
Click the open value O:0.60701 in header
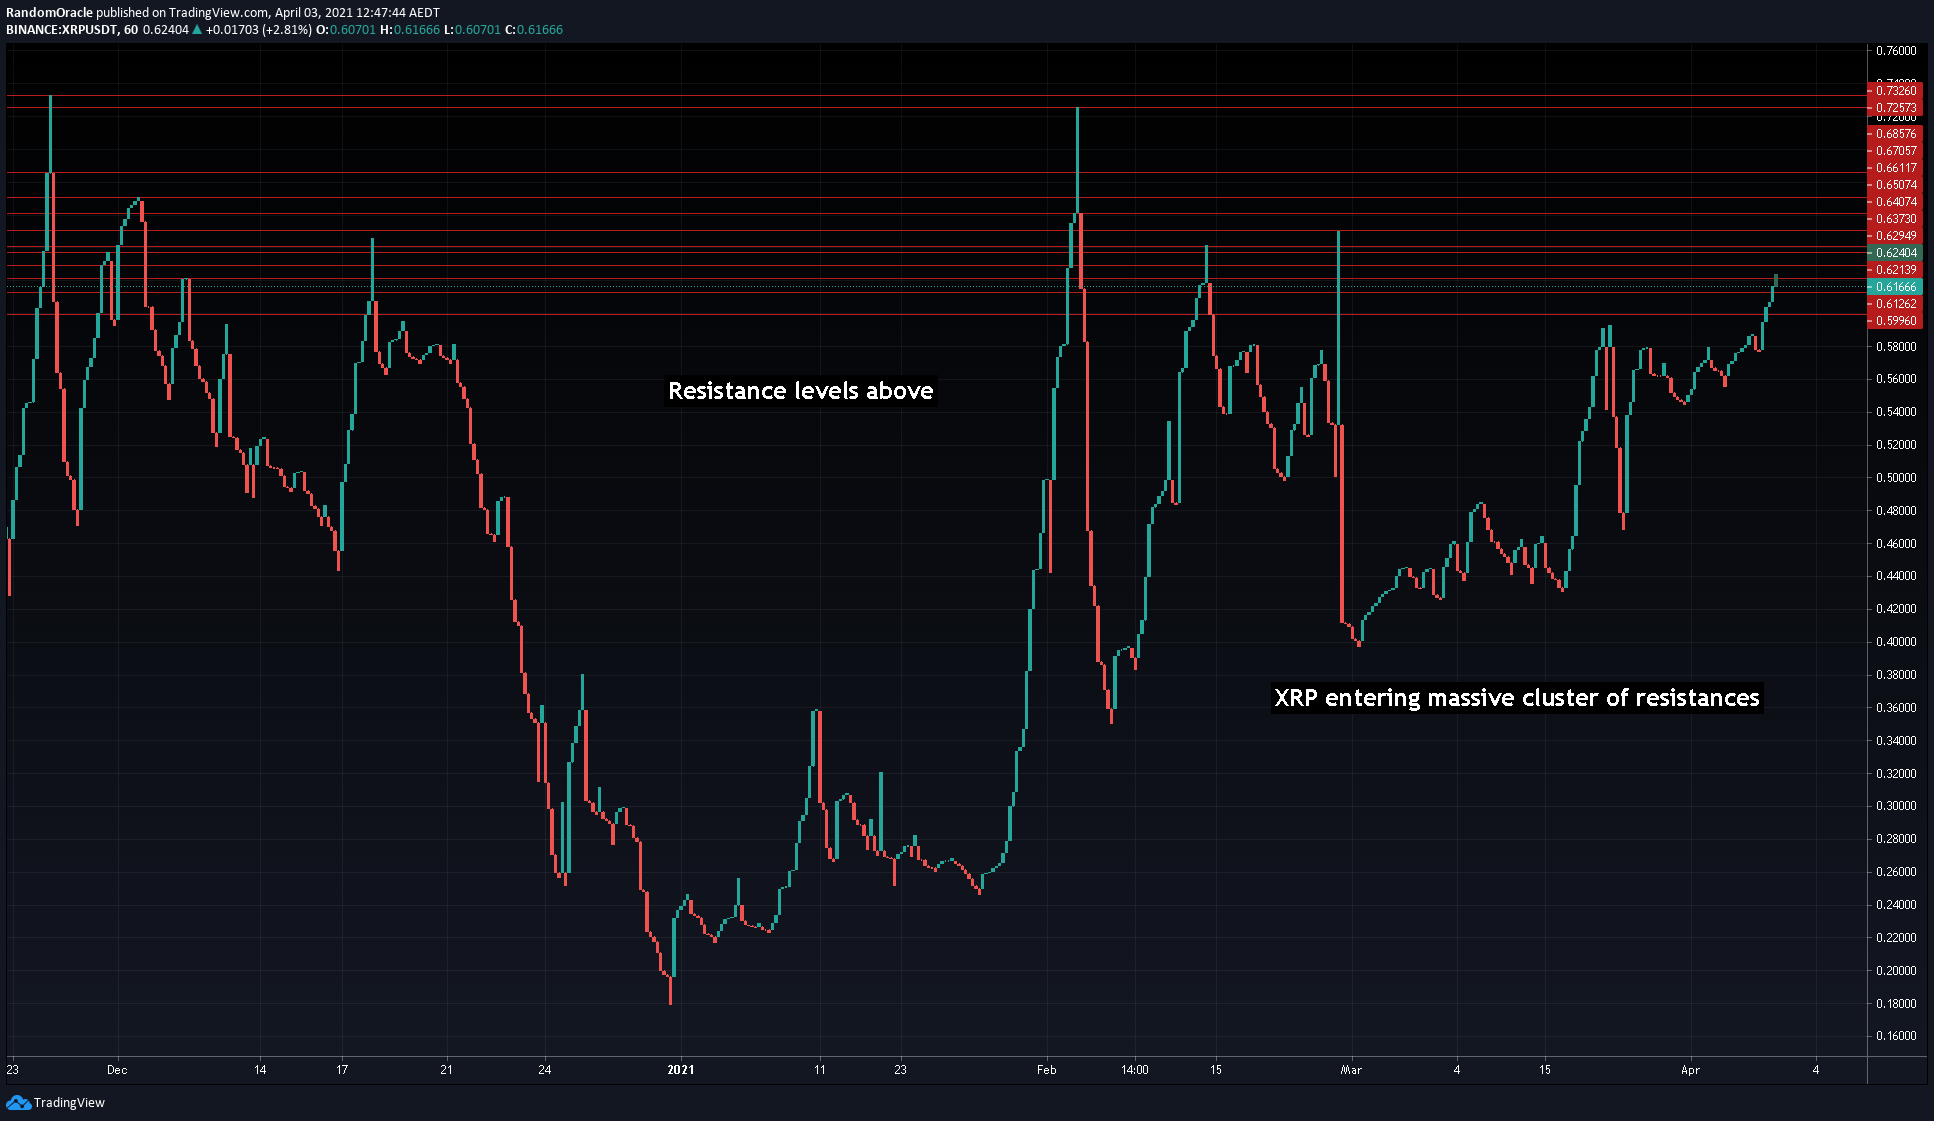346,30
